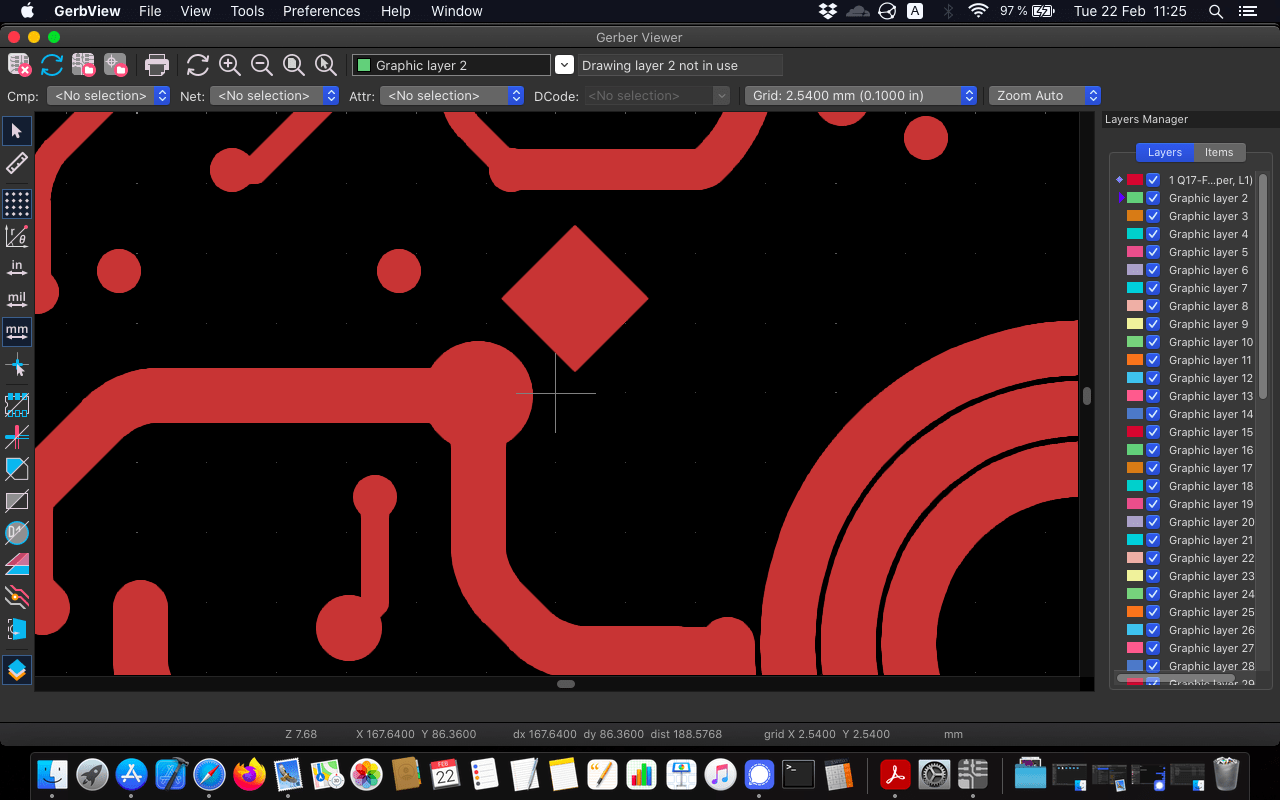Click the Zoom to selection icon

click(326, 65)
